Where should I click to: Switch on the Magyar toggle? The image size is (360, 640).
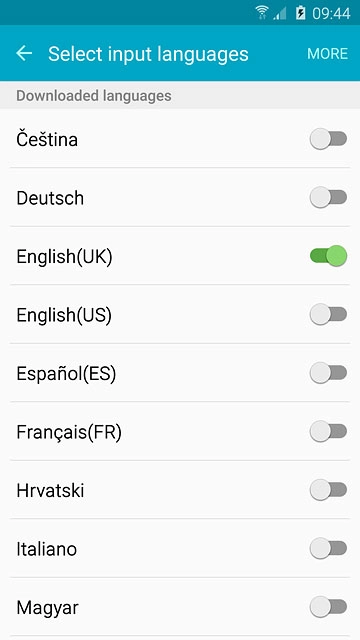click(x=328, y=607)
